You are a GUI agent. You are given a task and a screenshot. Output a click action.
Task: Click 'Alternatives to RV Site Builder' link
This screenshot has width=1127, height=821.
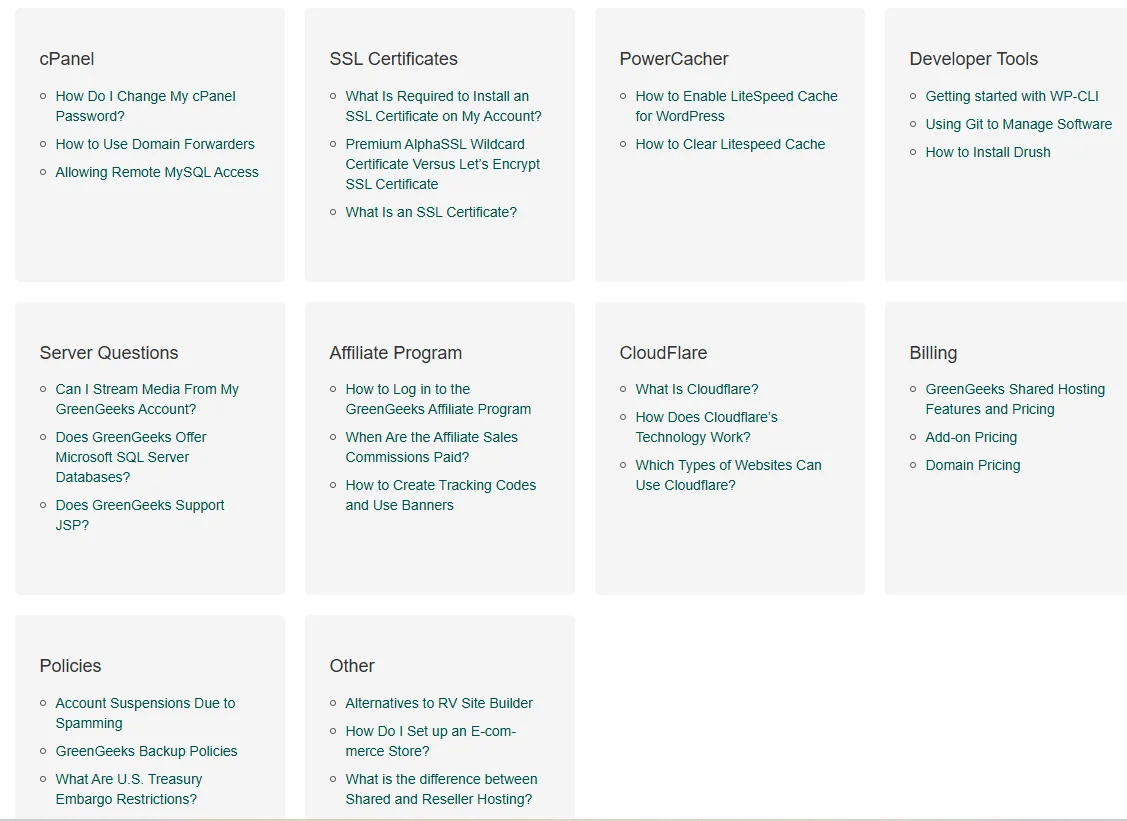pyautogui.click(x=439, y=704)
